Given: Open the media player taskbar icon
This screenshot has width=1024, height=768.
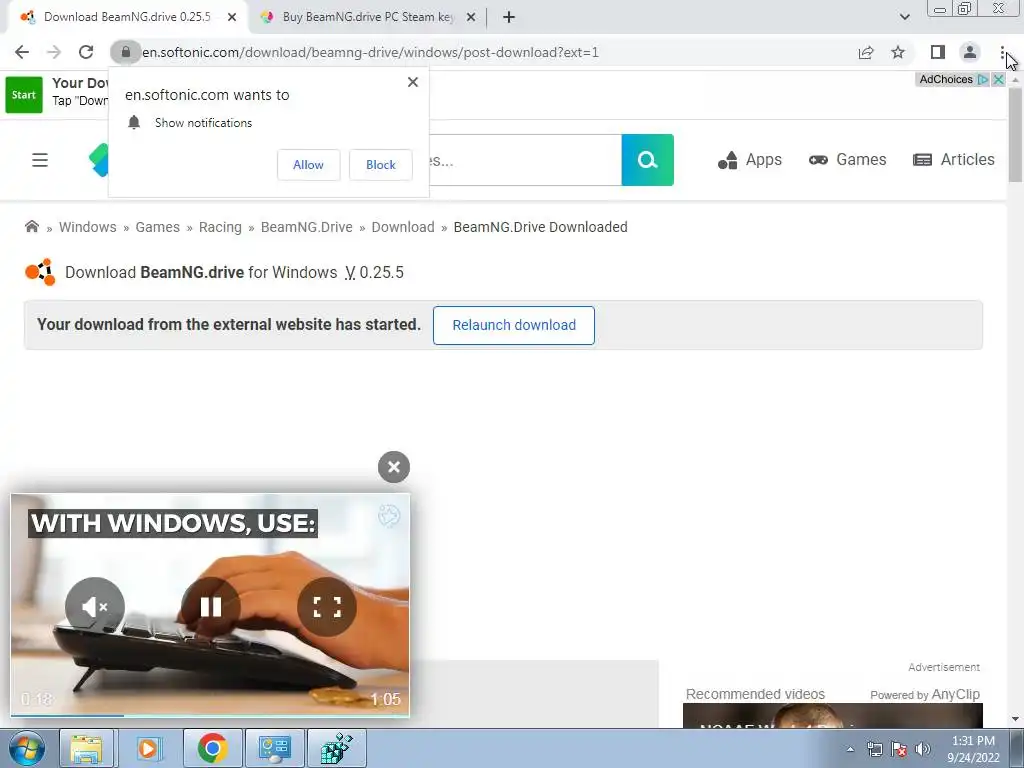Looking at the screenshot, I should click(x=148, y=748).
